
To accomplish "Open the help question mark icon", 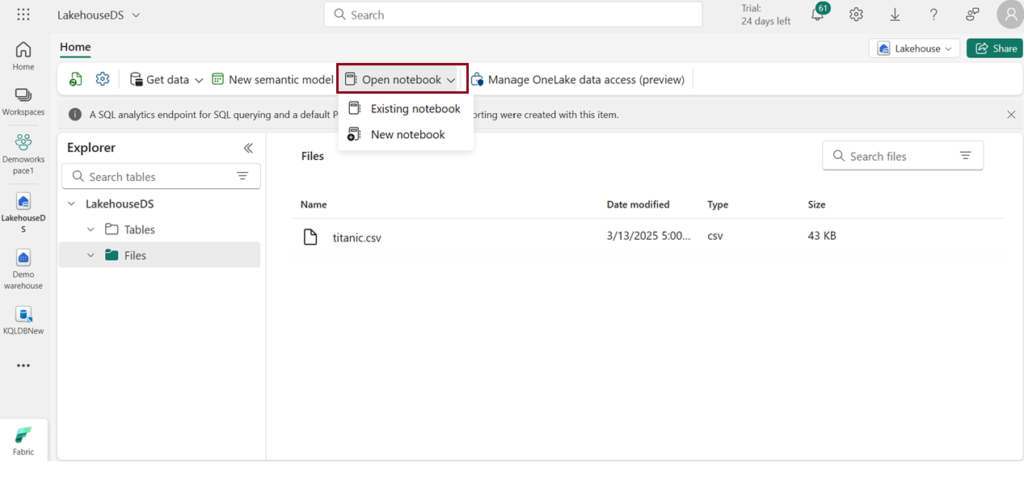I will (933, 15).
